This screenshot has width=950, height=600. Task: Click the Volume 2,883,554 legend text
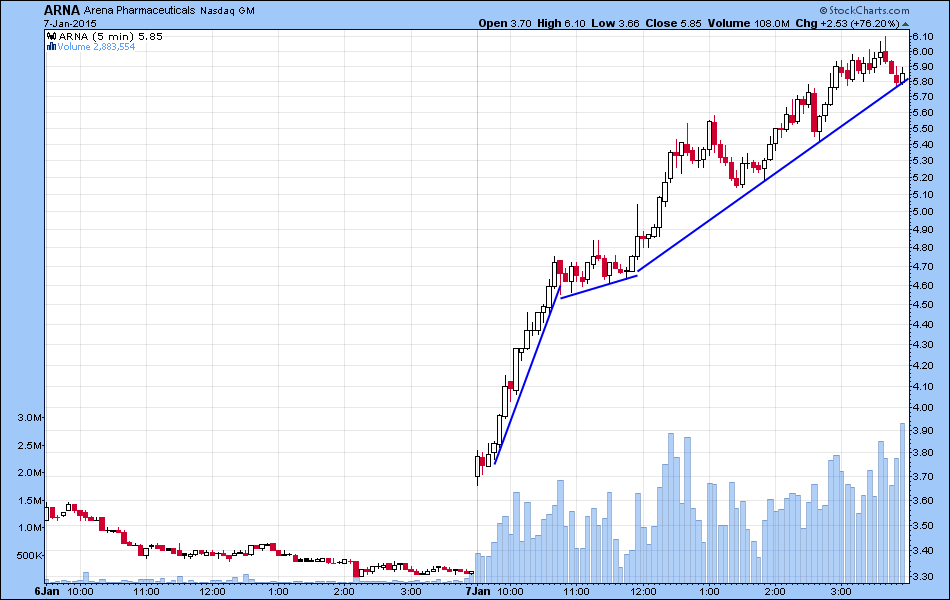(x=96, y=47)
